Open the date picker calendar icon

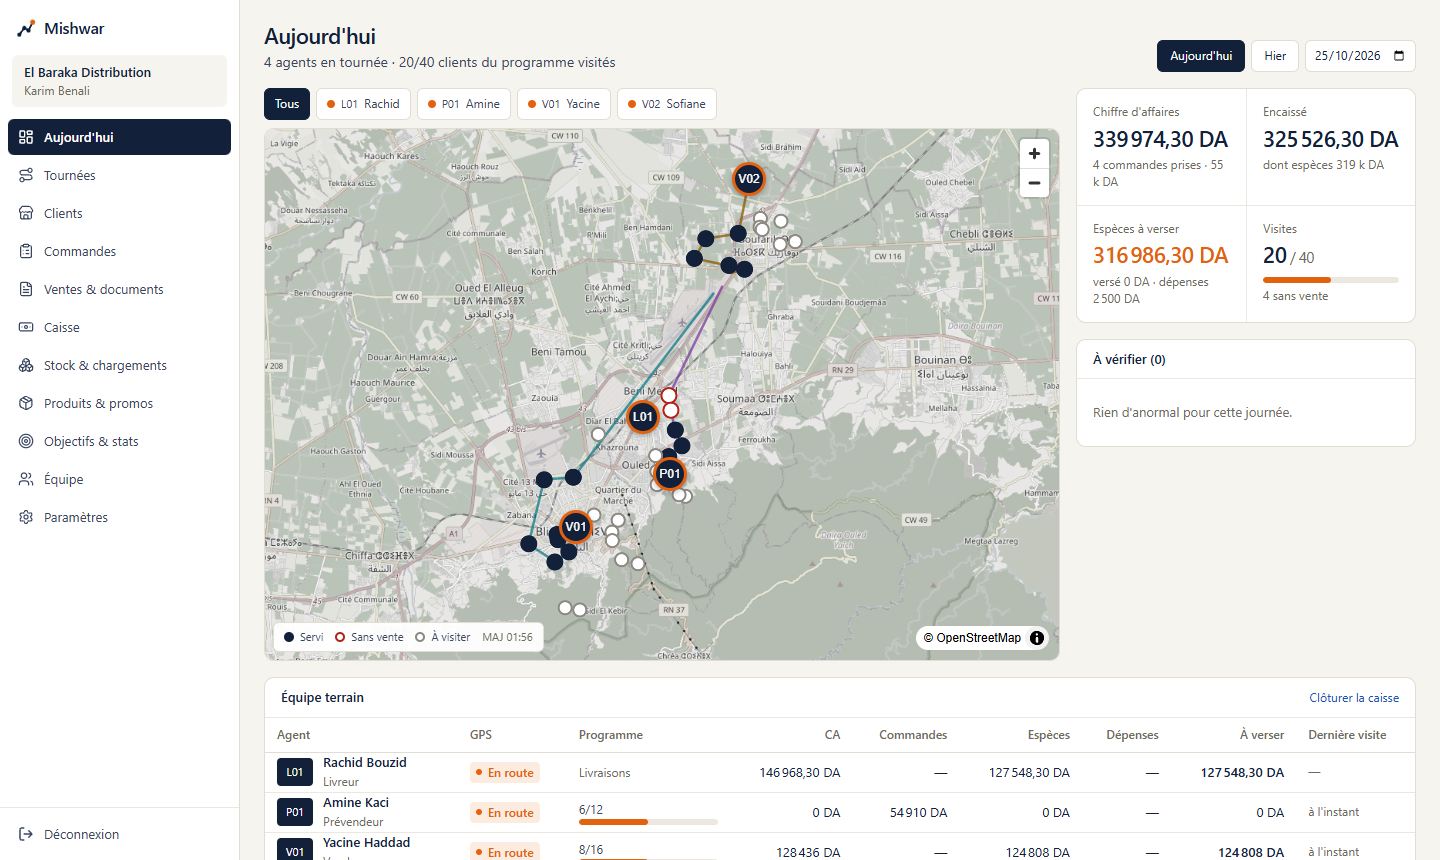(x=1399, y=56)
